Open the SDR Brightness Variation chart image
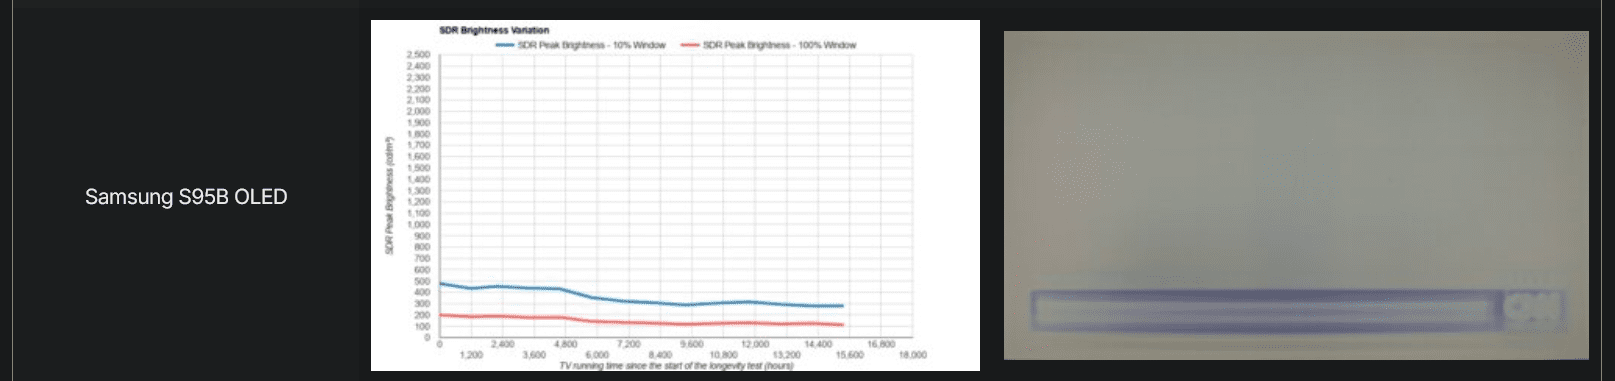The width and height of the screenshot is (1615, 381). click(675, 195)
